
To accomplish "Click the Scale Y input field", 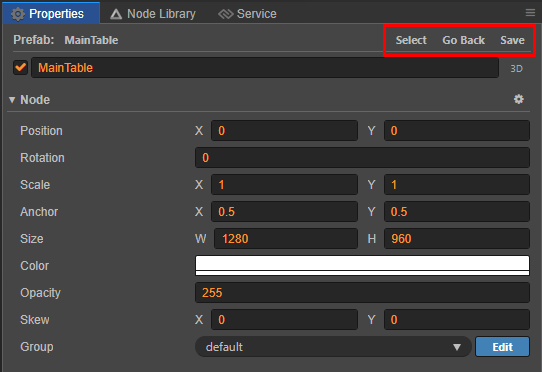I will [457, 185].
